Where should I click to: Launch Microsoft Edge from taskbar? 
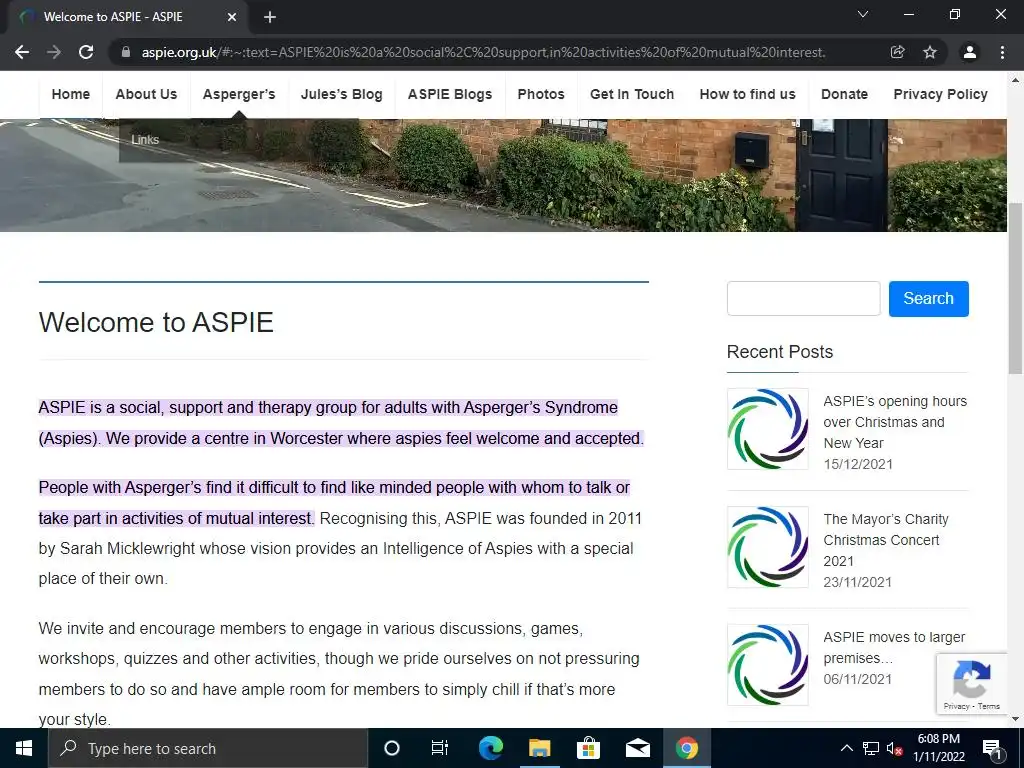(490, 748)
